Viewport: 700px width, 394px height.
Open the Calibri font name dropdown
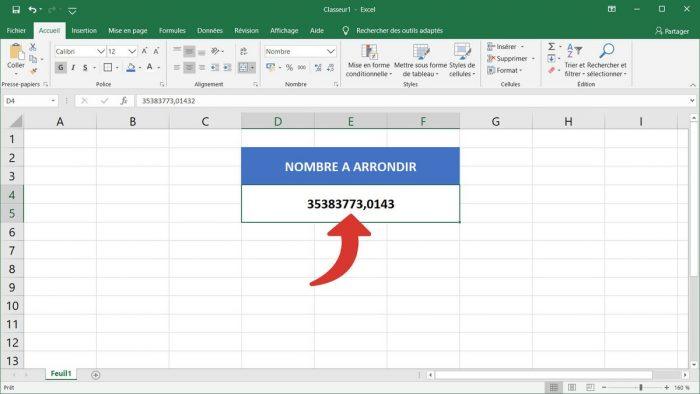pos(101,51)
